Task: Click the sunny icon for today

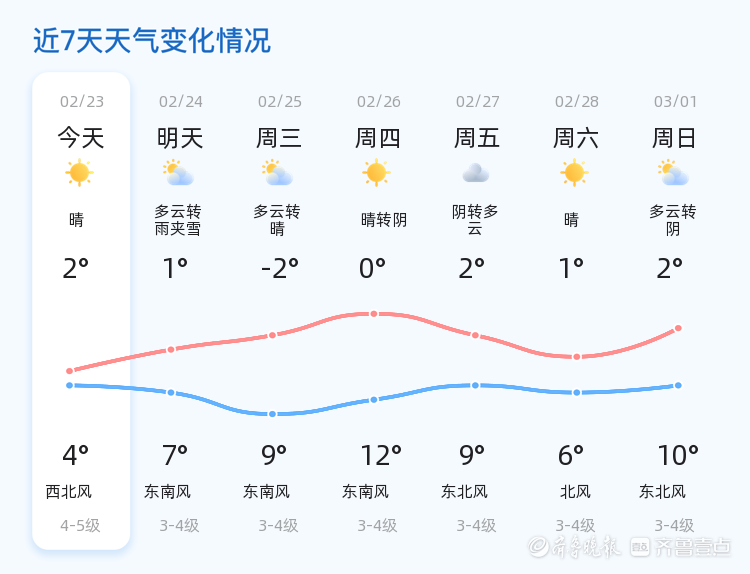Action: (79, 173)
